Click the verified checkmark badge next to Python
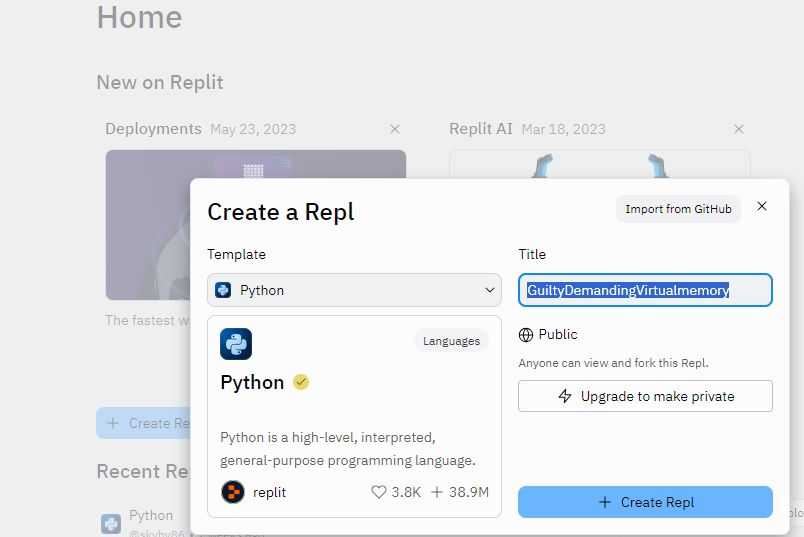Screen dimensions: 804x537 [x=301, y=382]
